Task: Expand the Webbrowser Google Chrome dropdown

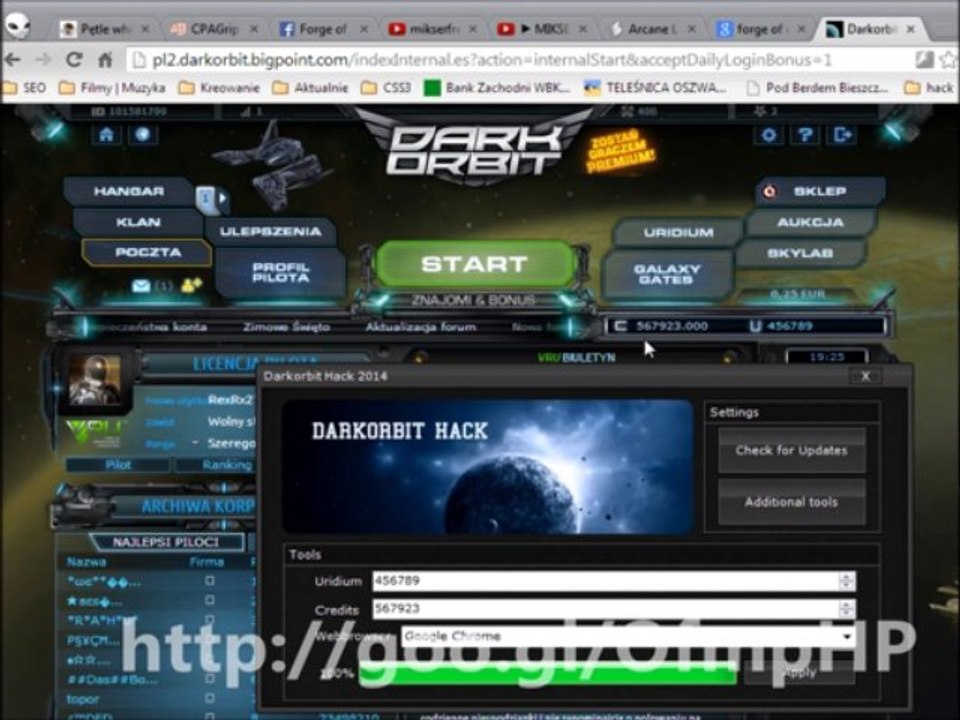Action: (x=847, y=637)
